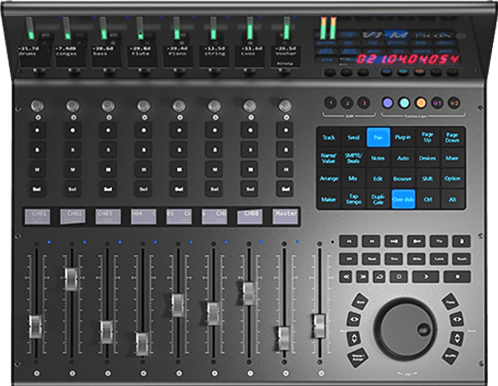The width and height of the screenshot is (498, 386).
Task: Mute the bass channel (CH03)
Action: [x=108, y=170]
